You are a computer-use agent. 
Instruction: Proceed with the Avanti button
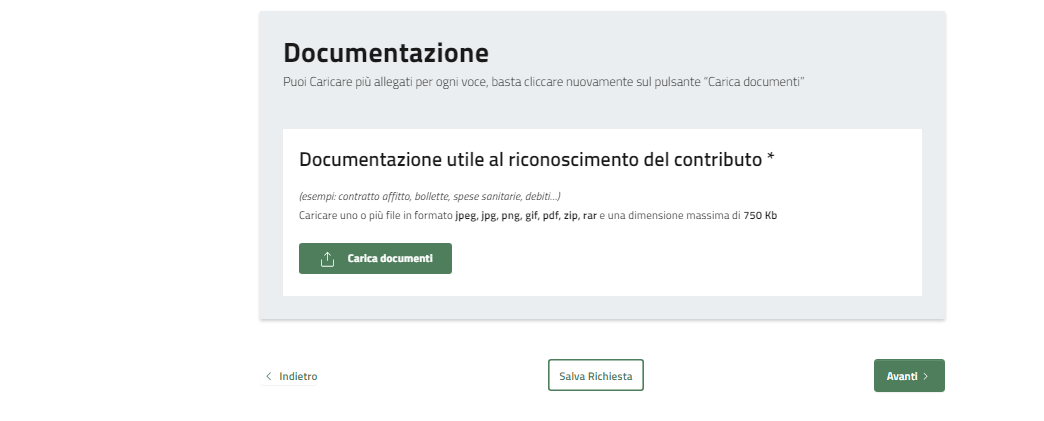click(x=908, y=376)
